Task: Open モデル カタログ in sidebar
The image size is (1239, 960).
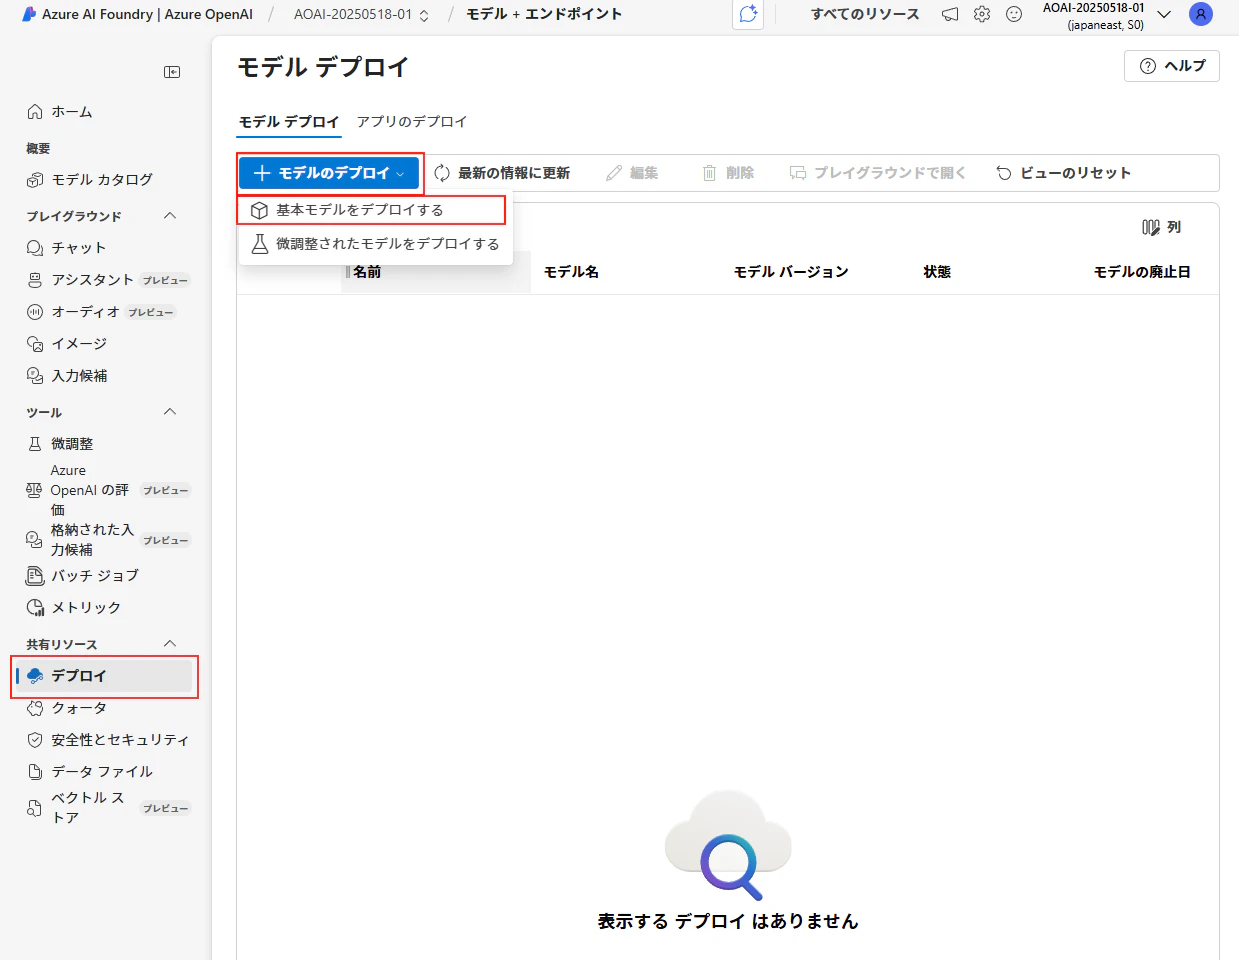Action: tap(104, 179)
